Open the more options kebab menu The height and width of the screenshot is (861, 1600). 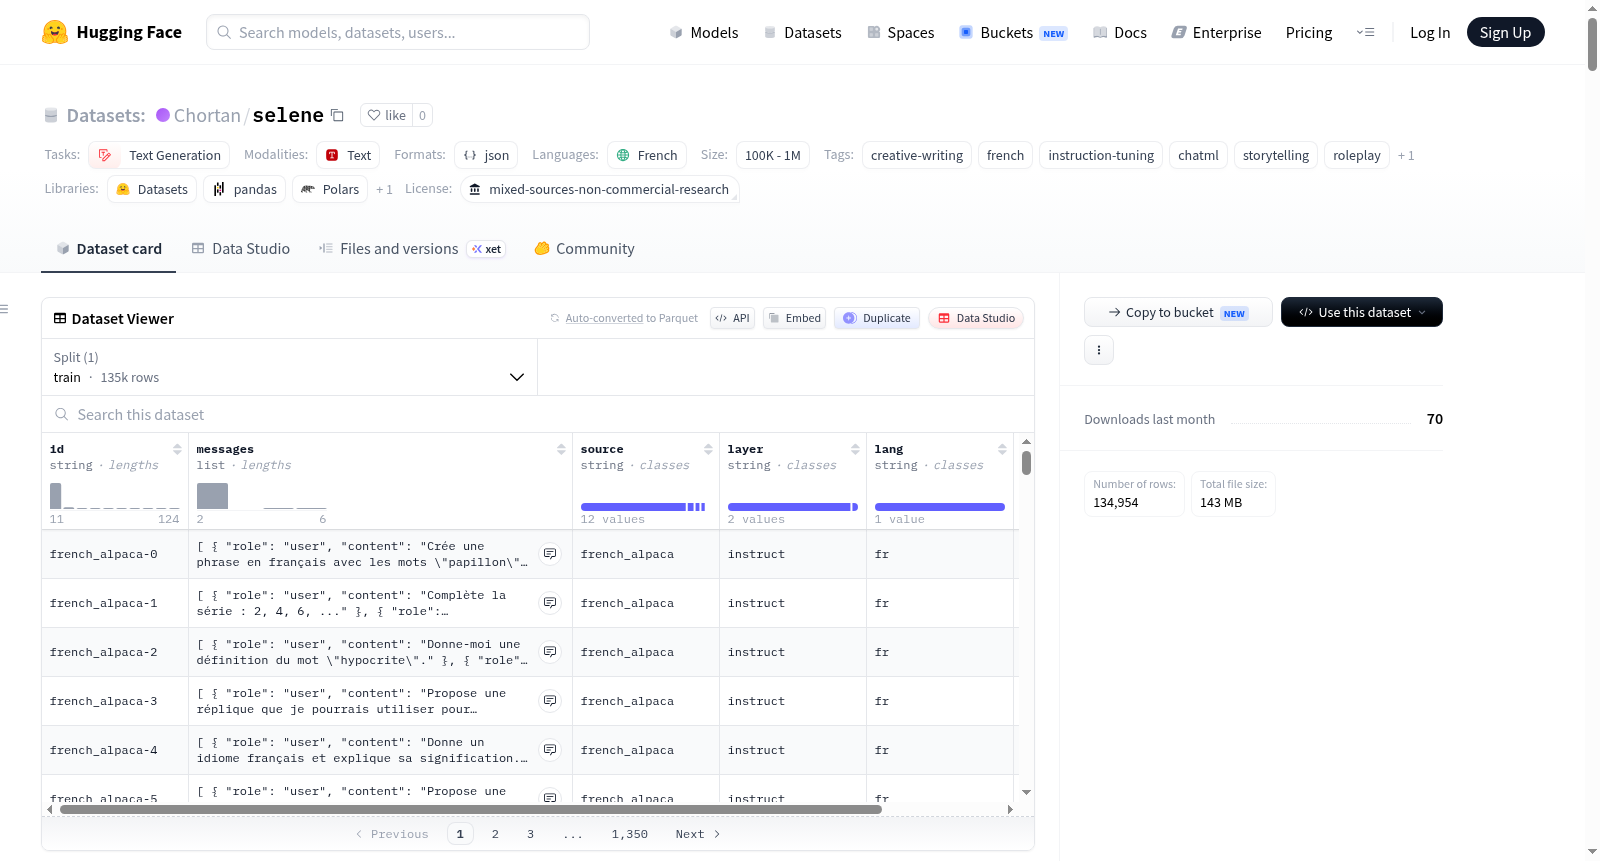click(1099, 350)
